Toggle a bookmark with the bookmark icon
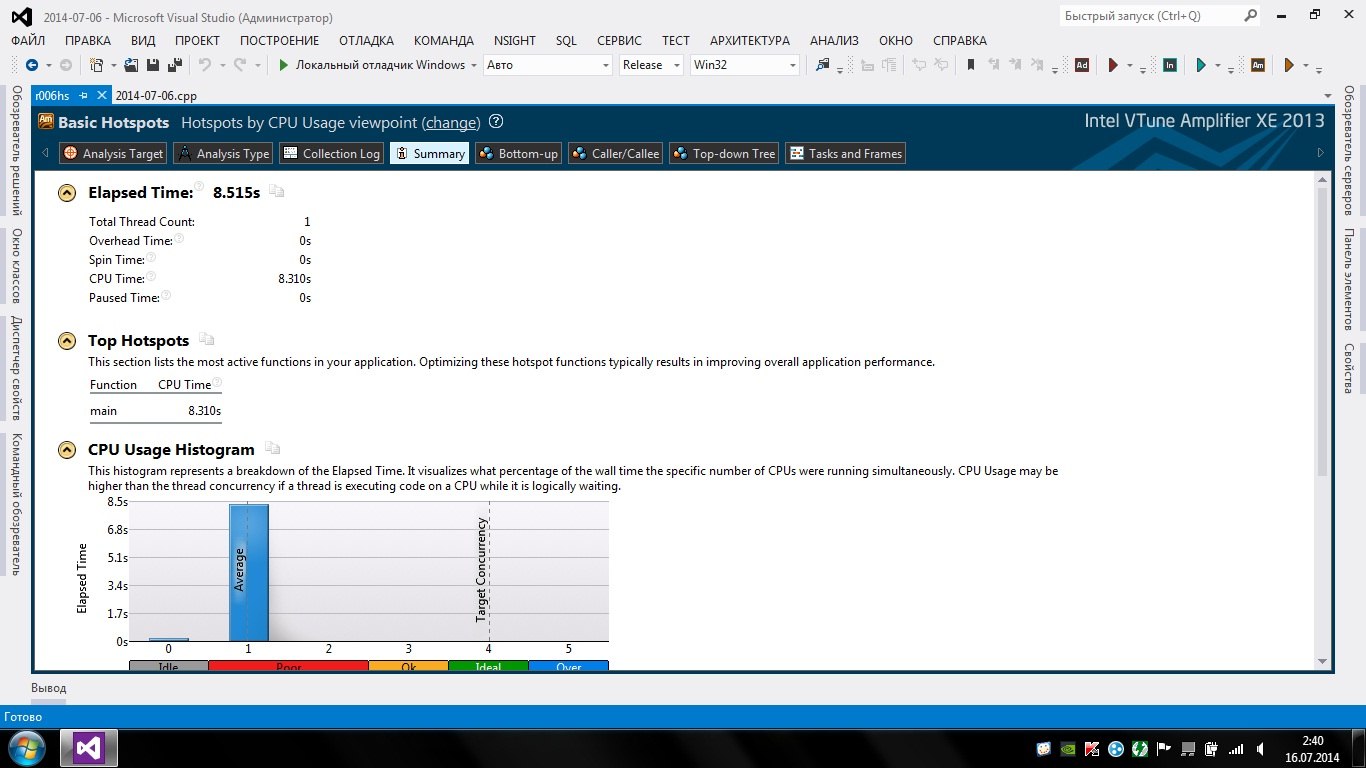 970,65
